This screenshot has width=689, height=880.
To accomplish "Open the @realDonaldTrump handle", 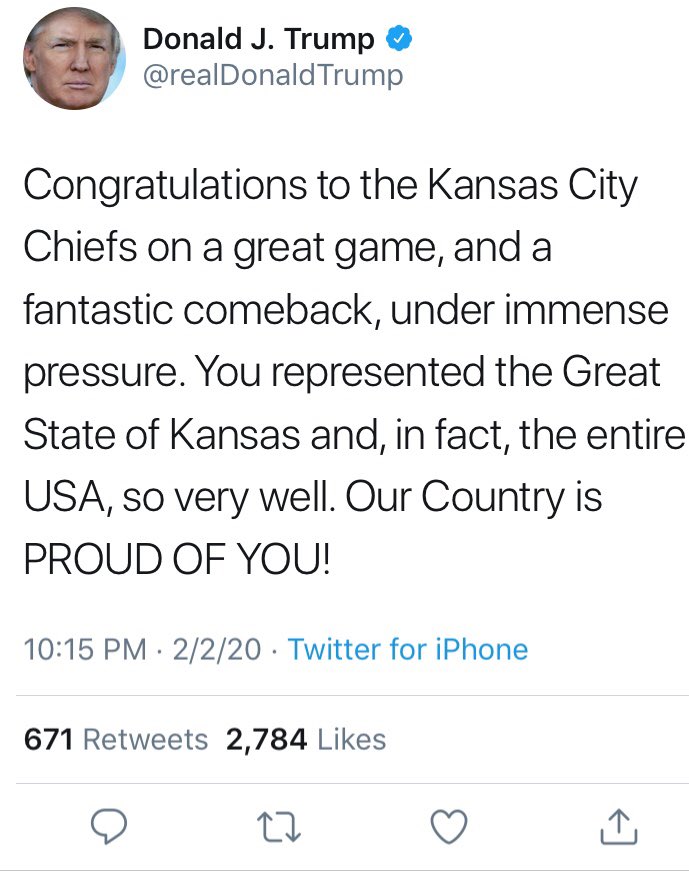I will (x=273, y=76).
